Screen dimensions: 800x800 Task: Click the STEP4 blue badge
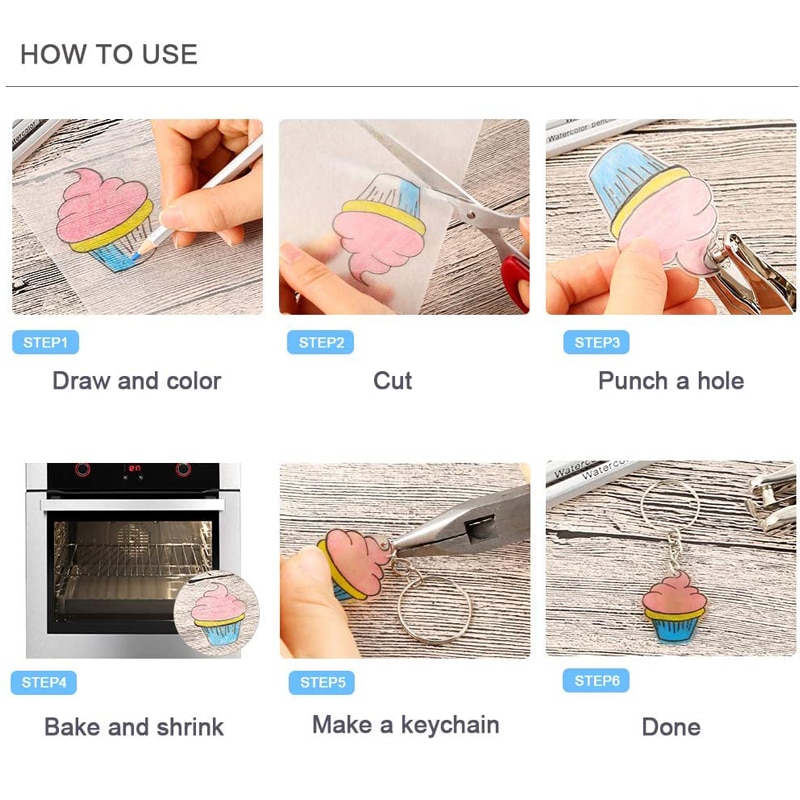[44, 683]
